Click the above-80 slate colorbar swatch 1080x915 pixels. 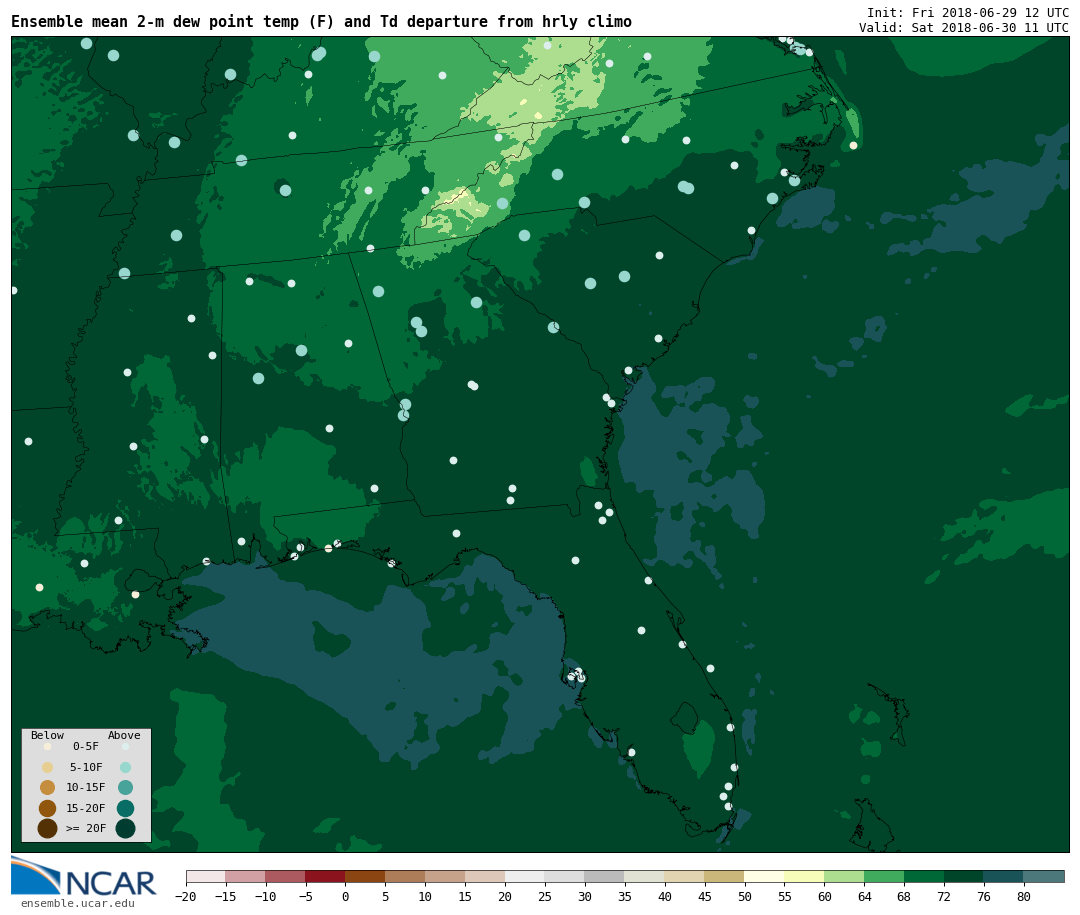pos(1044,876)
